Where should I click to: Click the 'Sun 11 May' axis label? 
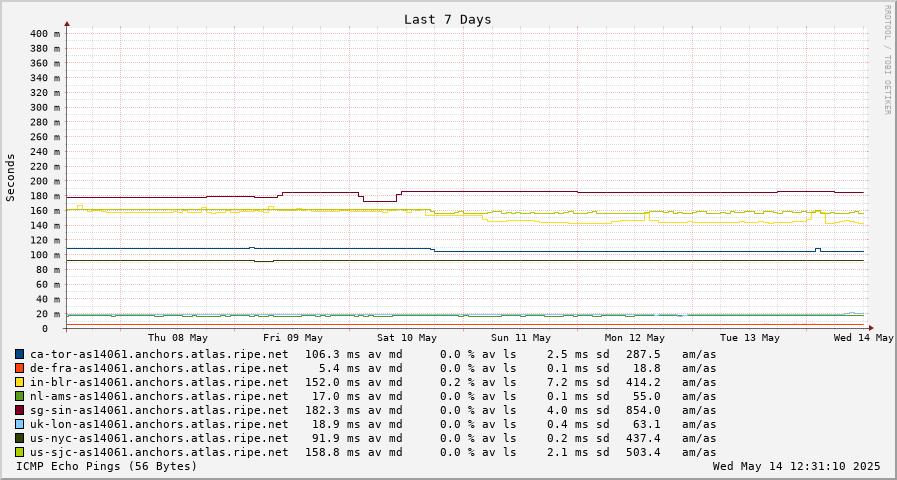521,338
